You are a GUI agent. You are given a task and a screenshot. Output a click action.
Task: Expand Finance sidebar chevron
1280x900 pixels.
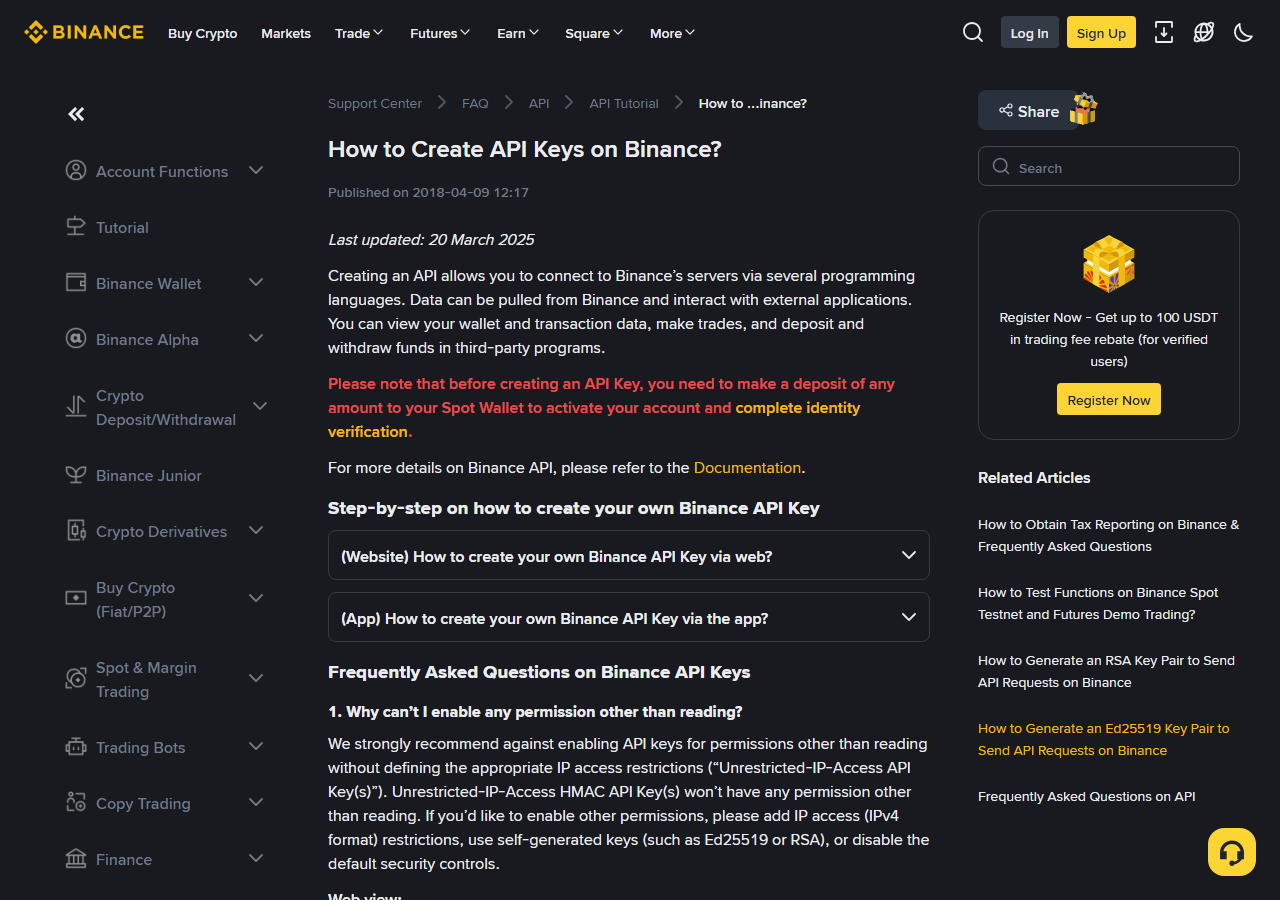point(256,858)
